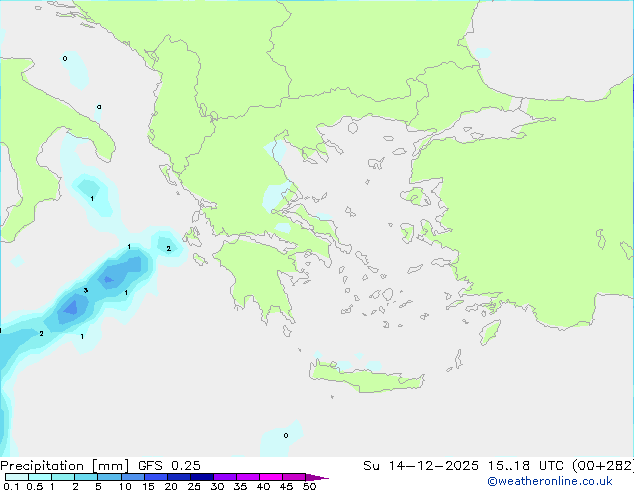The width and height of the screenshot is (634, 490).
Task: Click the 45–50 mm legend color swatch
Action: 294,477
